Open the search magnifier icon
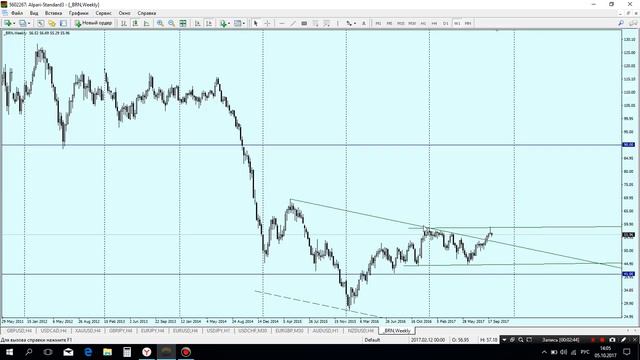The image size is (640, 360). click(x=621, y=24)
